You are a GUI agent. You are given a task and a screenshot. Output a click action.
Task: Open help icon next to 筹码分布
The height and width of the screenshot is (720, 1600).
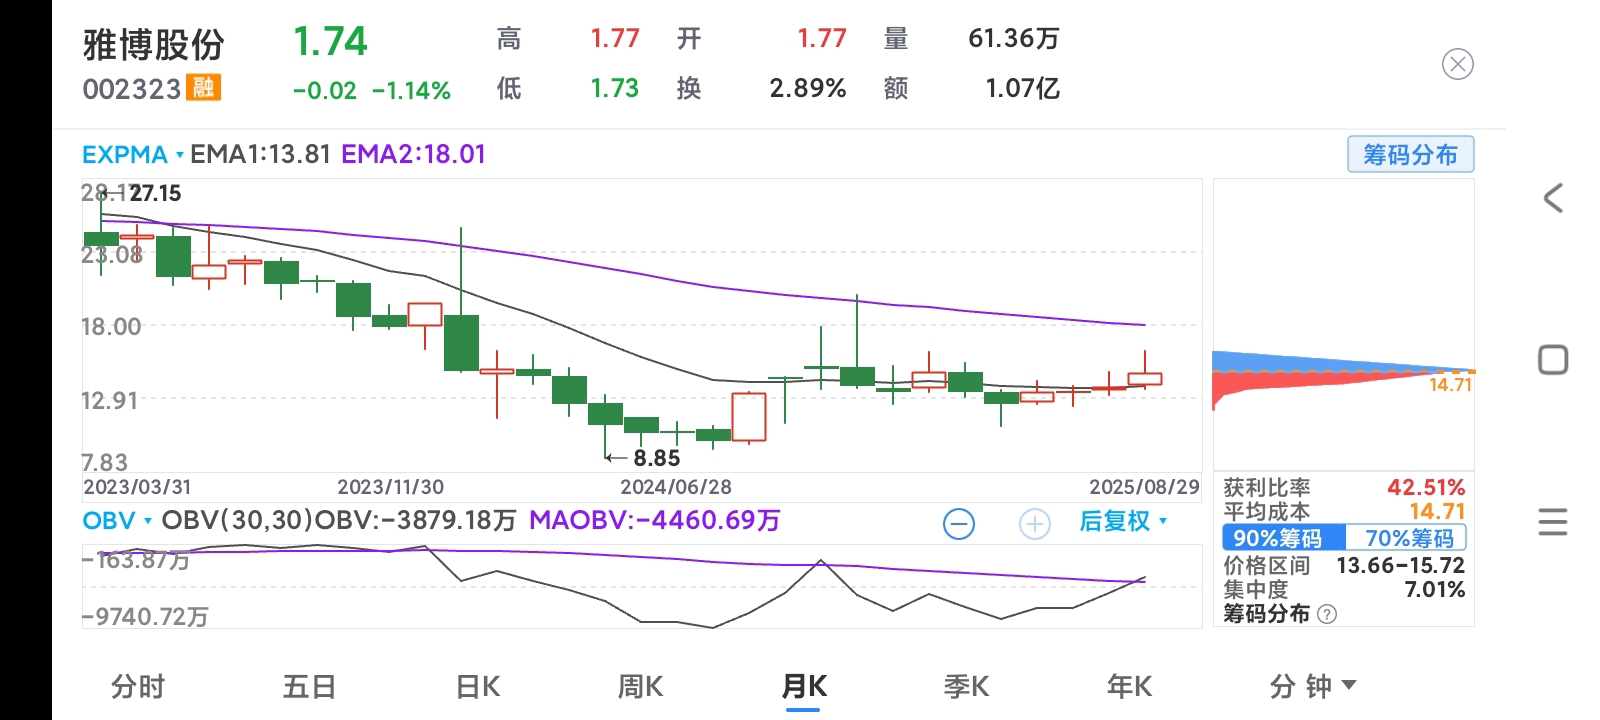[1327, 614]
